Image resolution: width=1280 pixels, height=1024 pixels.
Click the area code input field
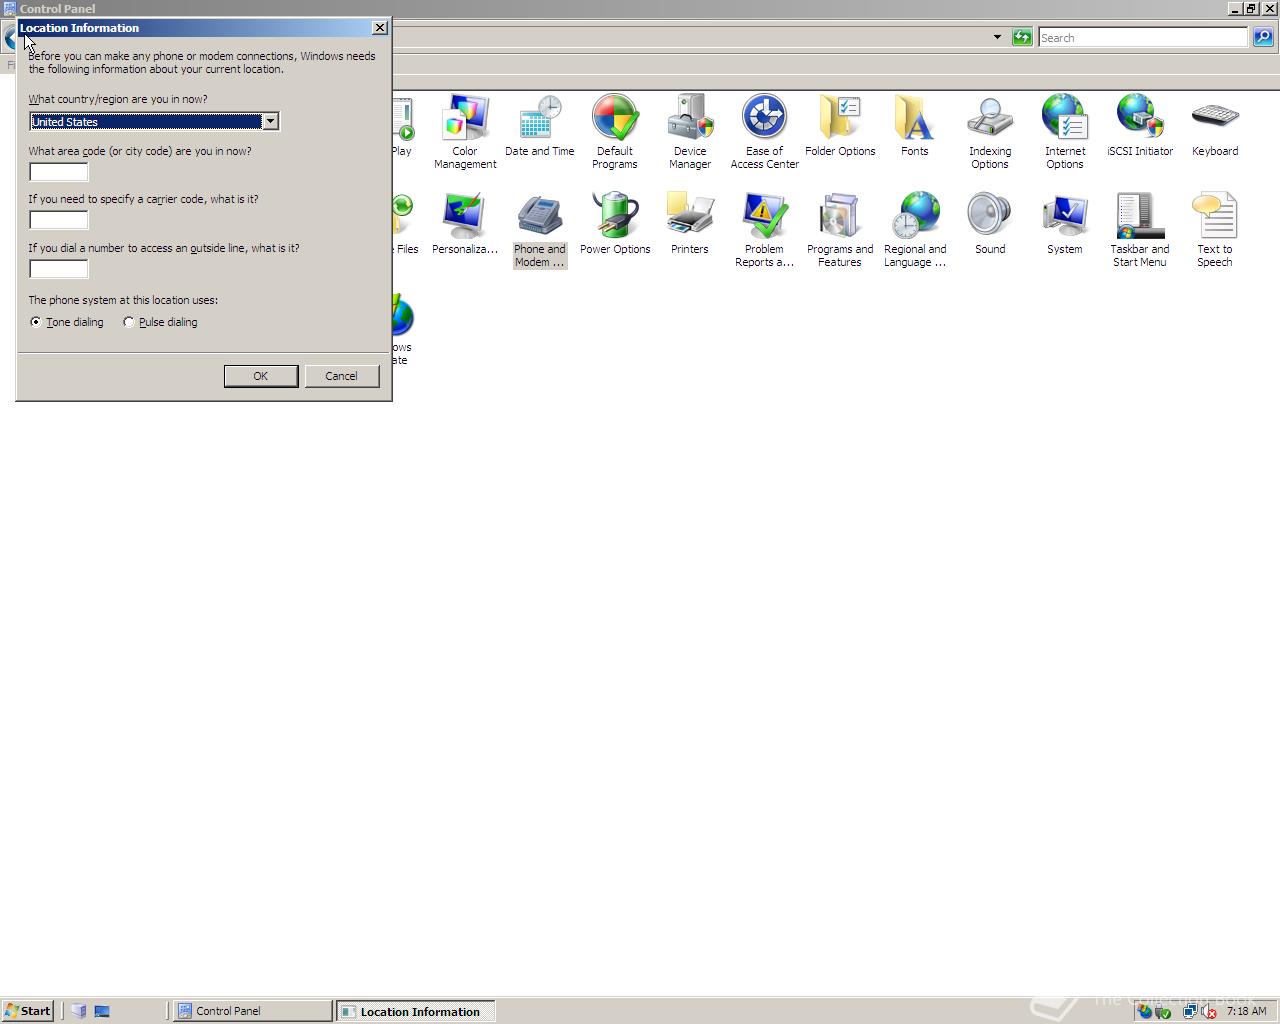59,172
